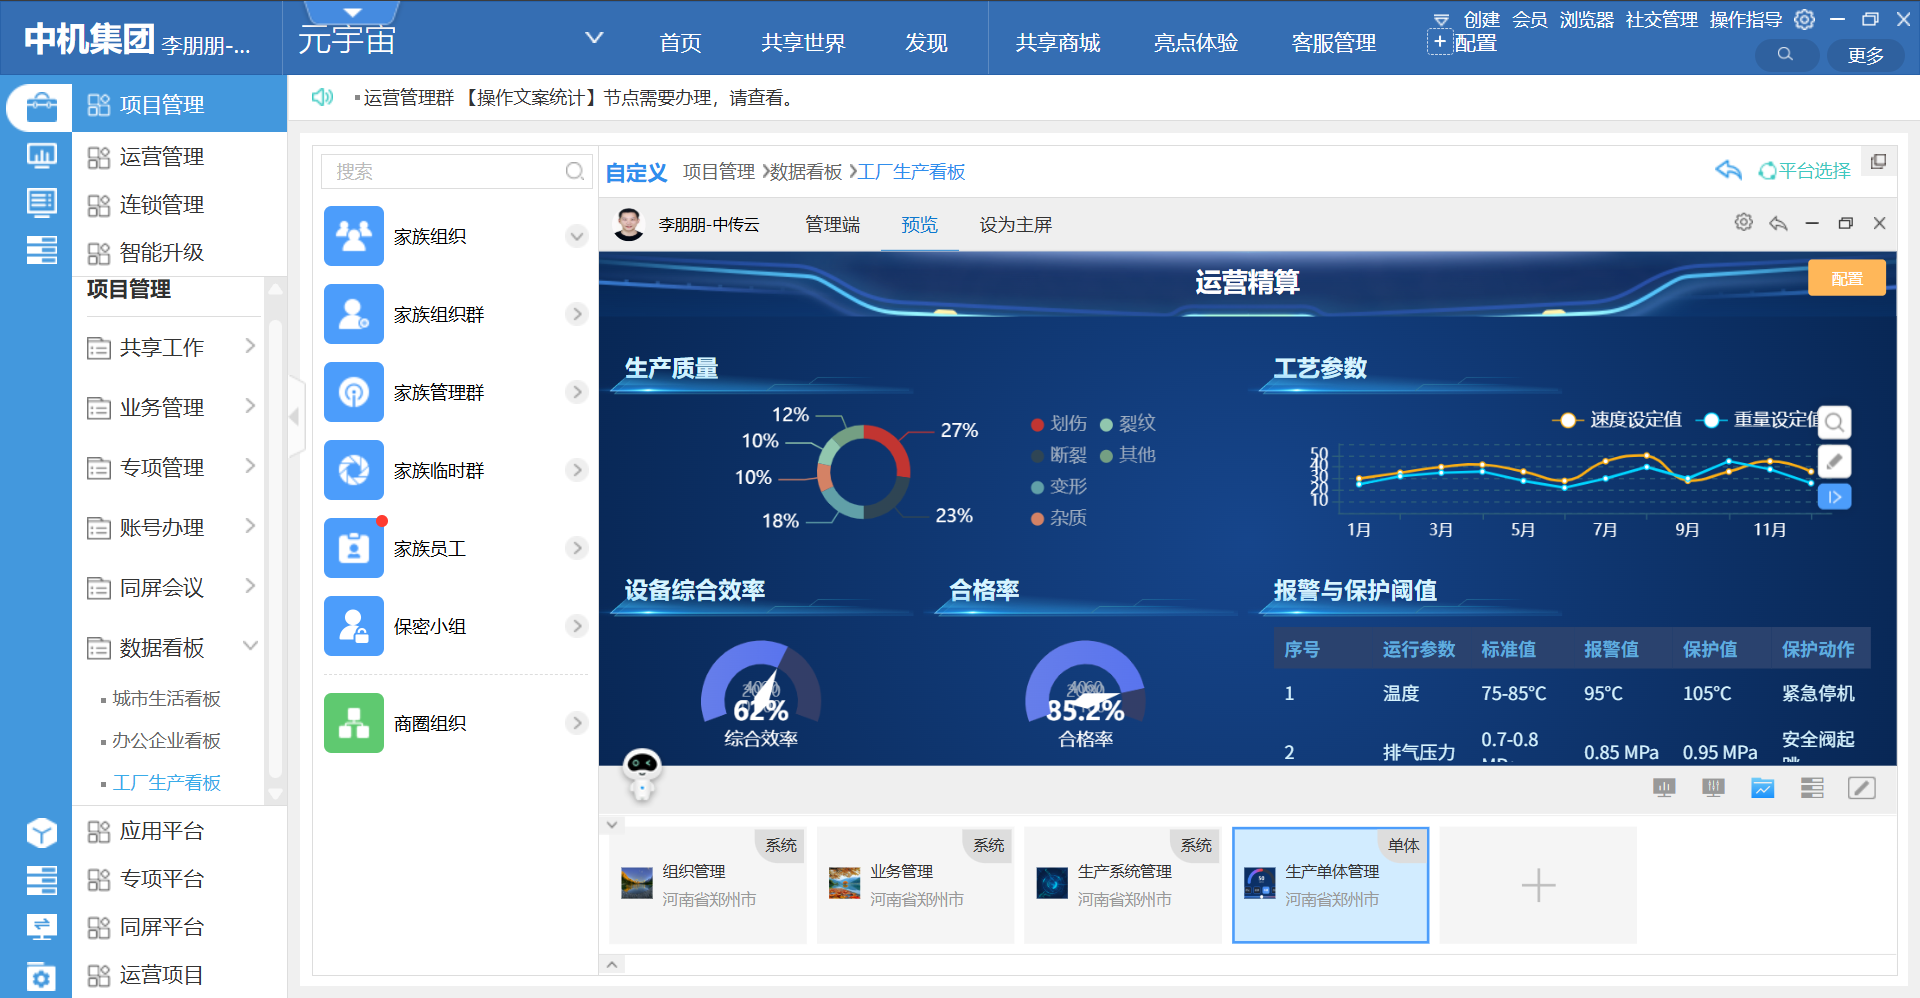Click the speaker announcement icon
This screenshot has height=998, width=1920.
pyautogui.click(x=322, y=97)
